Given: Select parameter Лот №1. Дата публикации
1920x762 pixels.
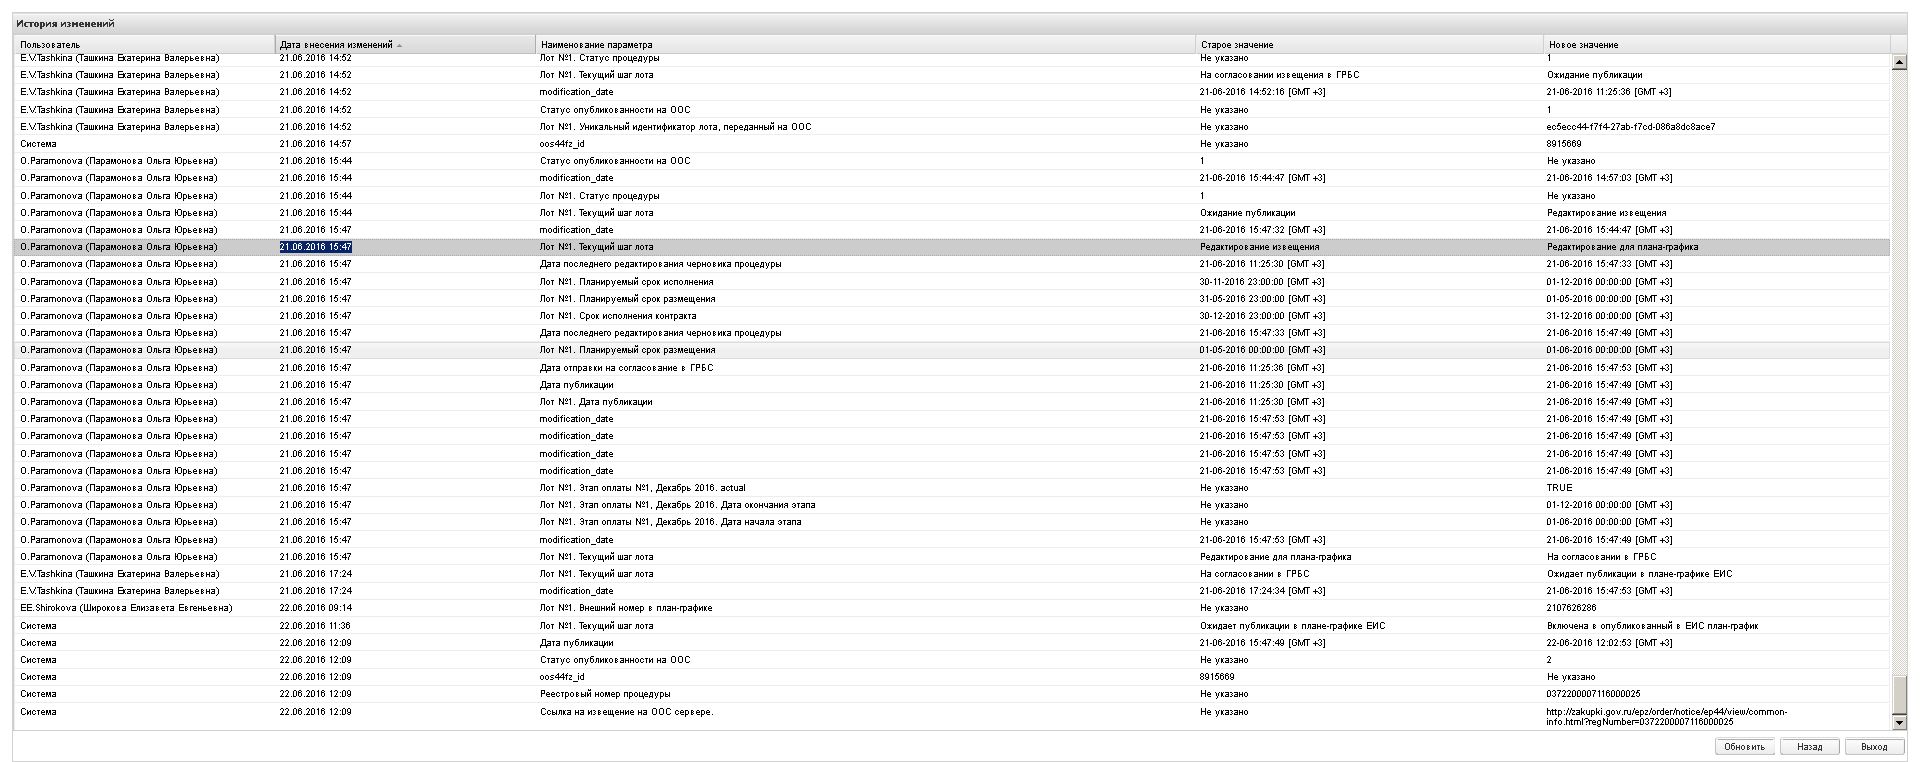Looking at the screenshot, I should coord(595,402).
